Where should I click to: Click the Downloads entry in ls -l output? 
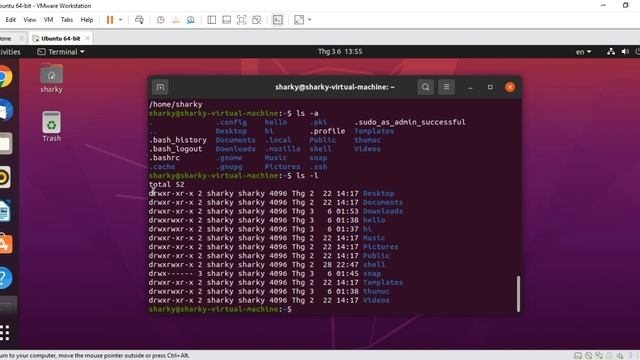tap(382, 211)
